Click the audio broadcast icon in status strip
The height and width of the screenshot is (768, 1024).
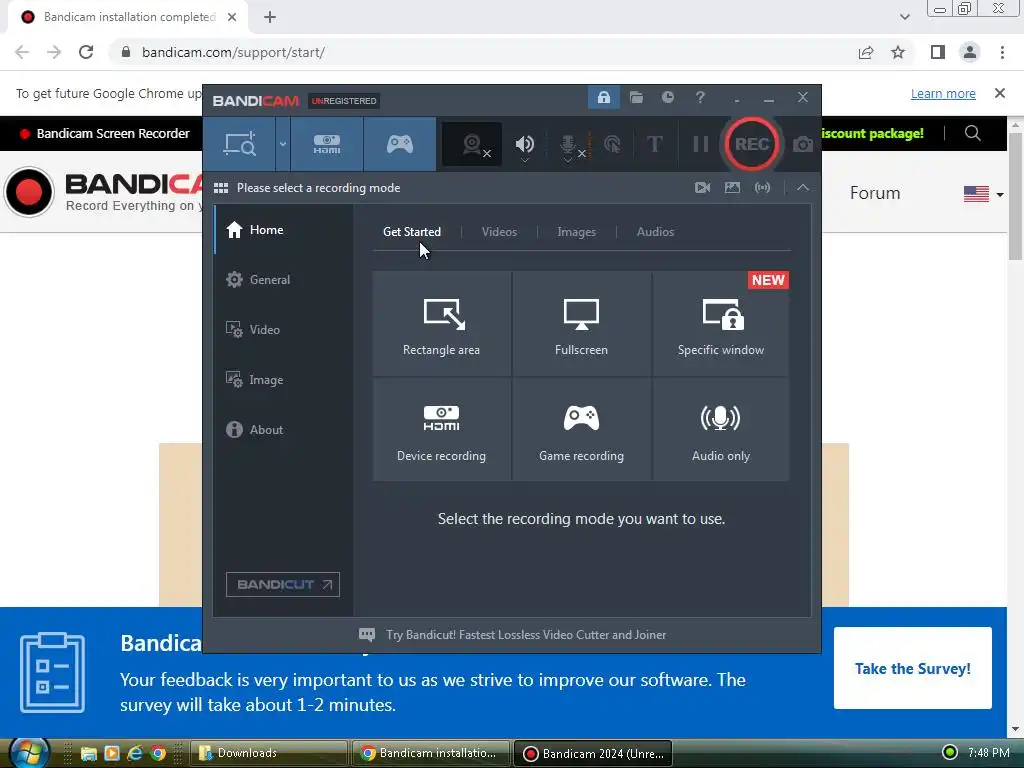(x=762, y=188)
